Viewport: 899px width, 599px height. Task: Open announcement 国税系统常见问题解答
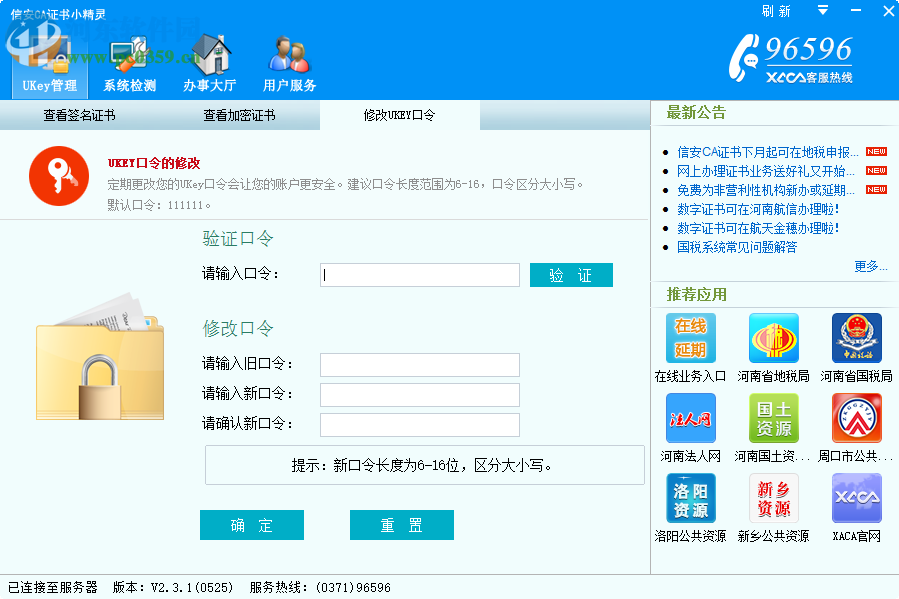click(x=737, y=247)
